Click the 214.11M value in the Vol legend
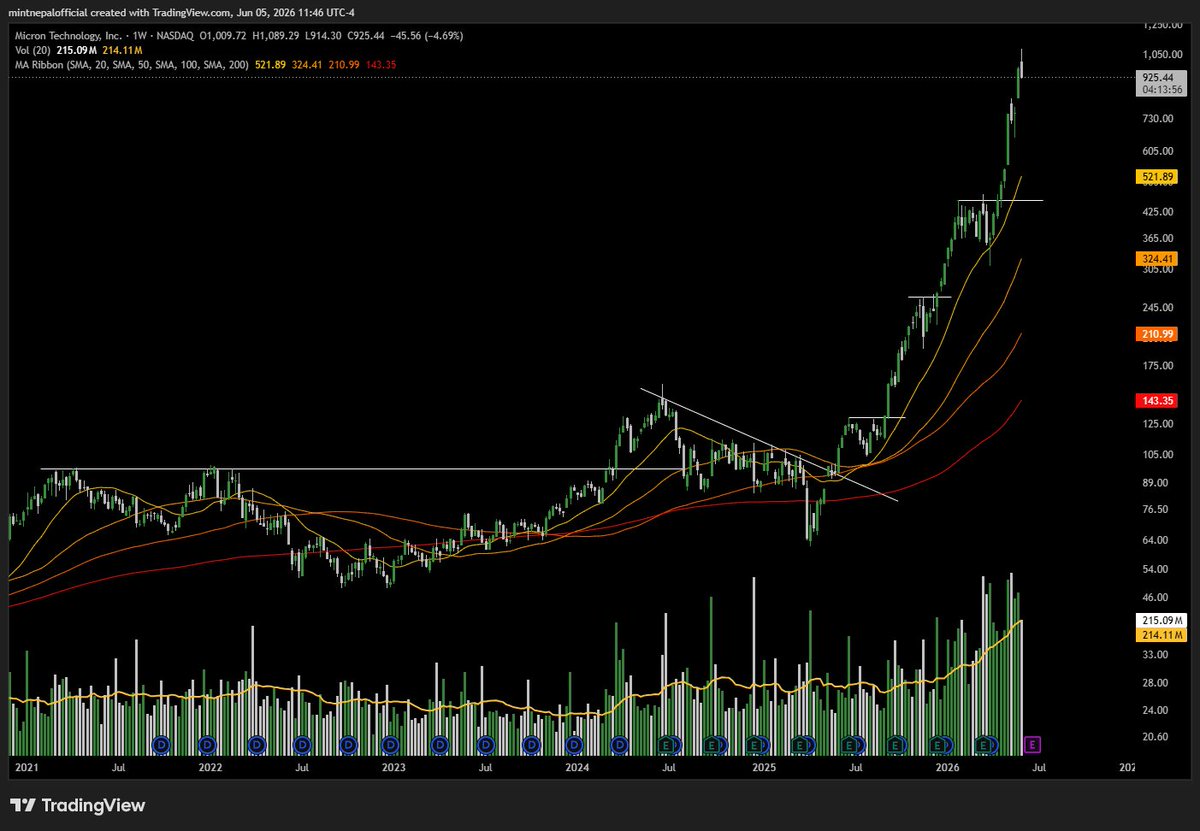 (121, 50)
